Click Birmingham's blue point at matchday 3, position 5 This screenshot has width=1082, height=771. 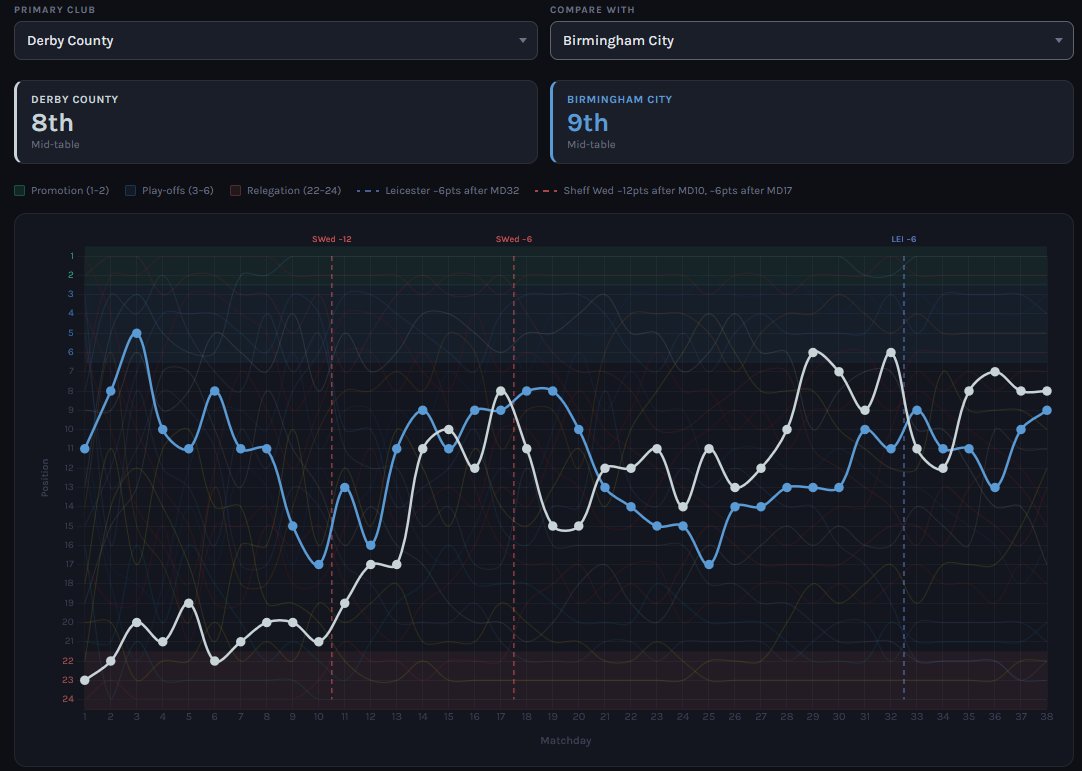coord(137,333)
